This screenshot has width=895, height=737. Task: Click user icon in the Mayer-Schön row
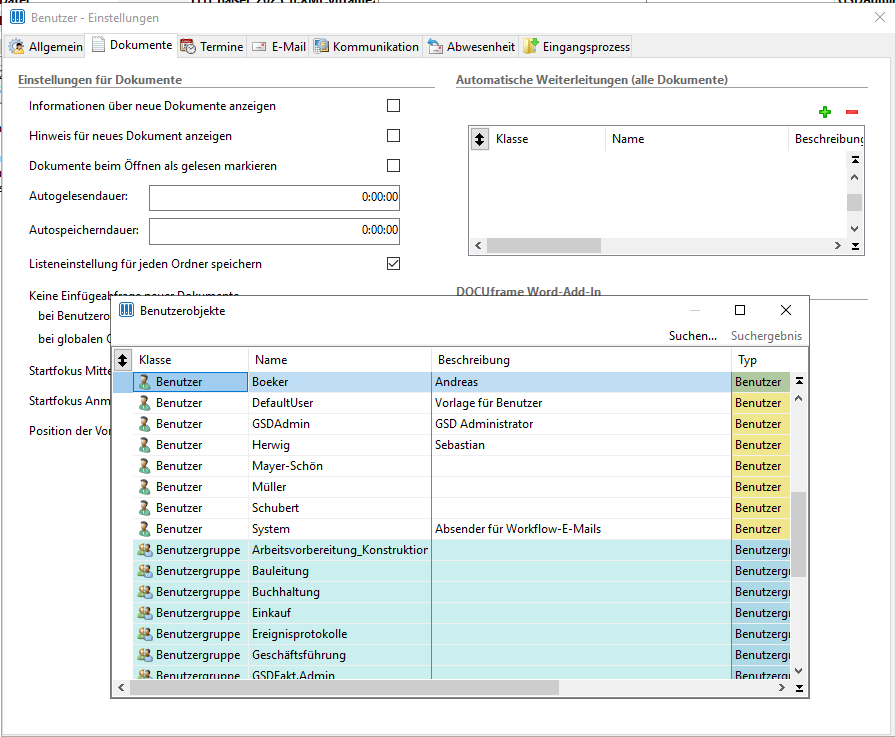(x=145, y=466)
